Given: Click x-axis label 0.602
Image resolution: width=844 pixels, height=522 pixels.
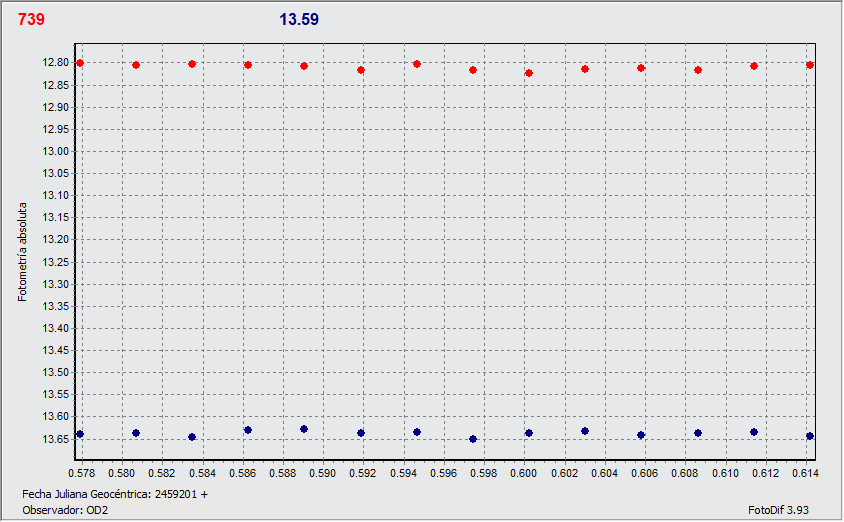Looking at the screenshot, I should (565, 473).
